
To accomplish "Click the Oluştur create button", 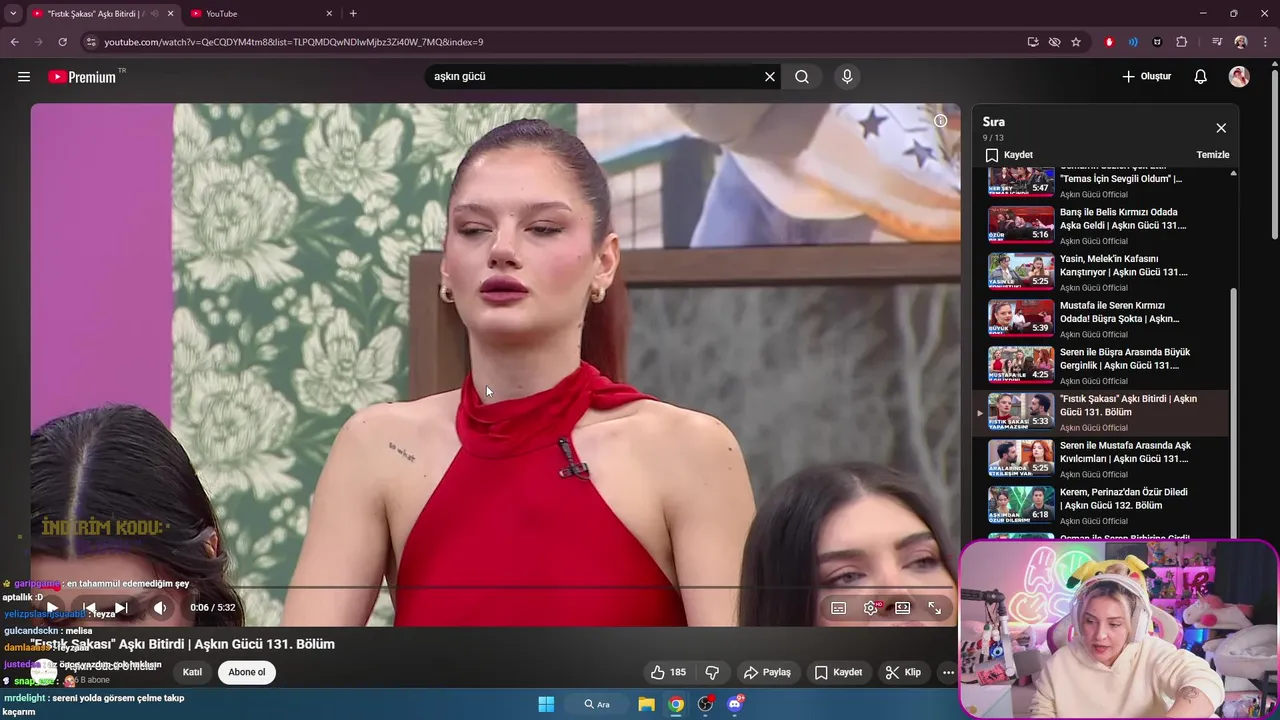I will 1146,77.
